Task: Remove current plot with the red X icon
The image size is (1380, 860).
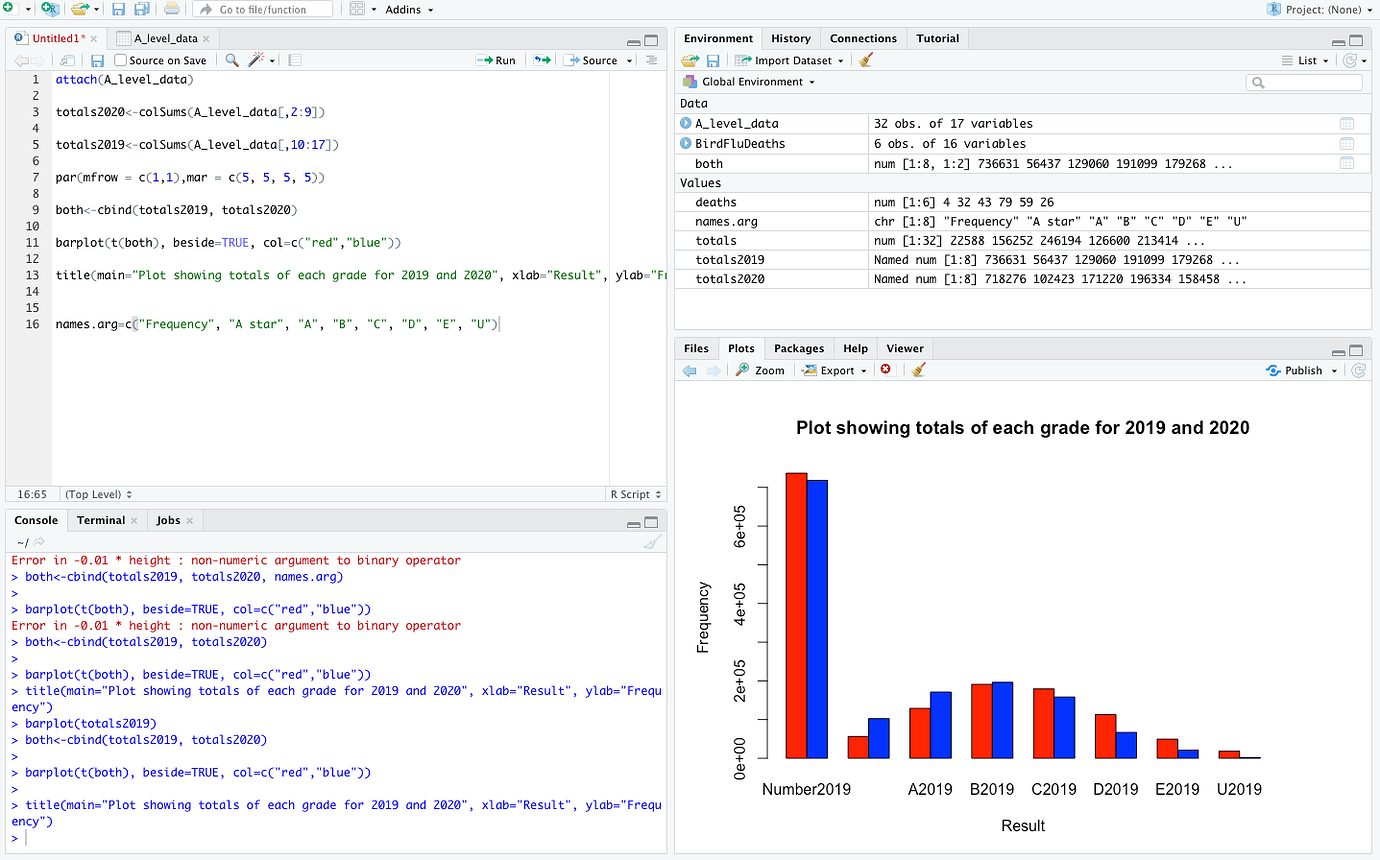Action: 885,370
